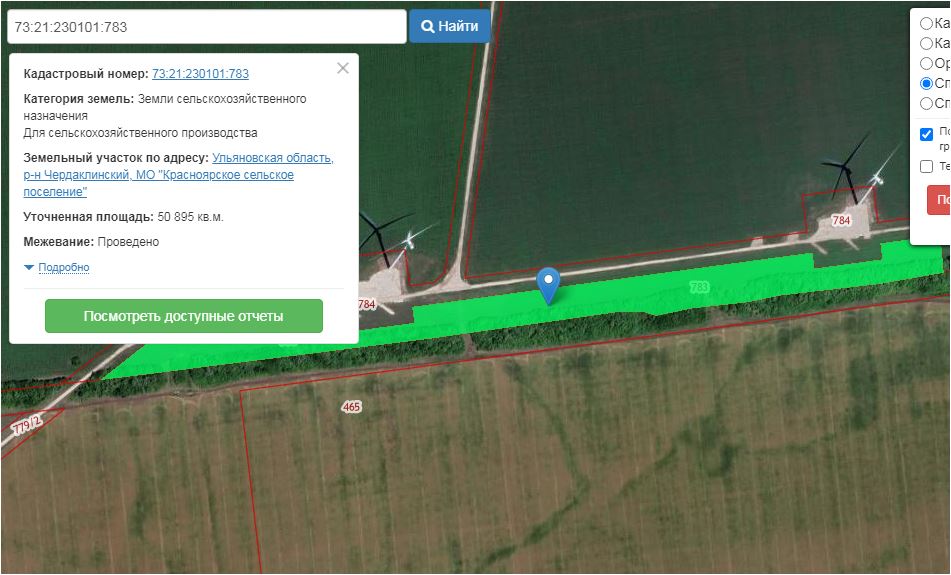Click parcel label 779/2 at left edge
The height and width of the screenshot is (575, 951).
click(26, 426)
